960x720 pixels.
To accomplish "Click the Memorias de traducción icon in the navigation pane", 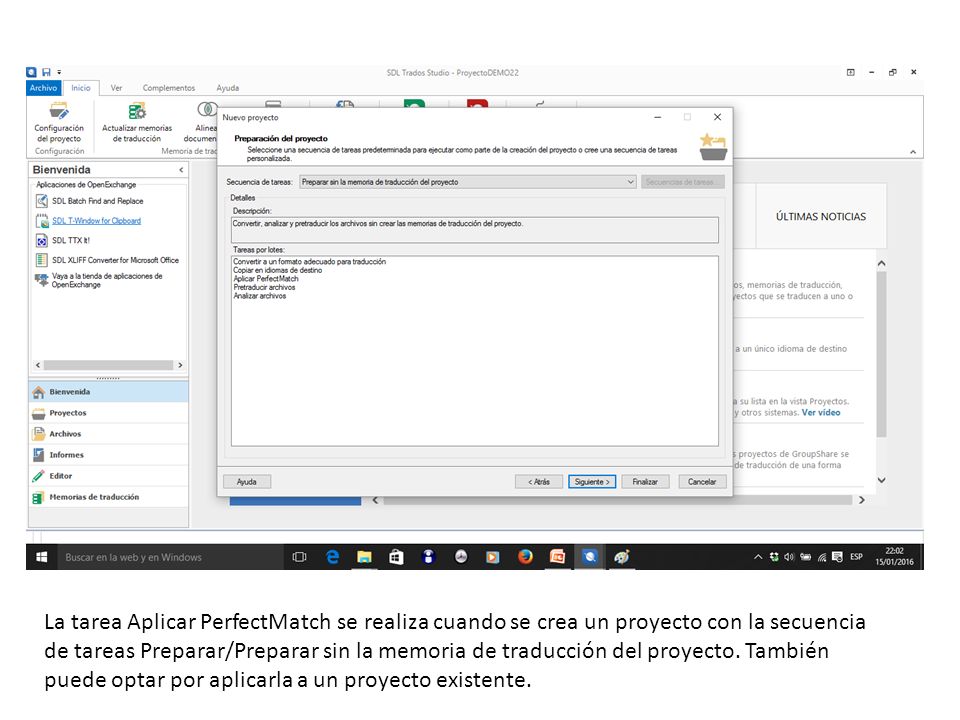I will tap(39, 497).
